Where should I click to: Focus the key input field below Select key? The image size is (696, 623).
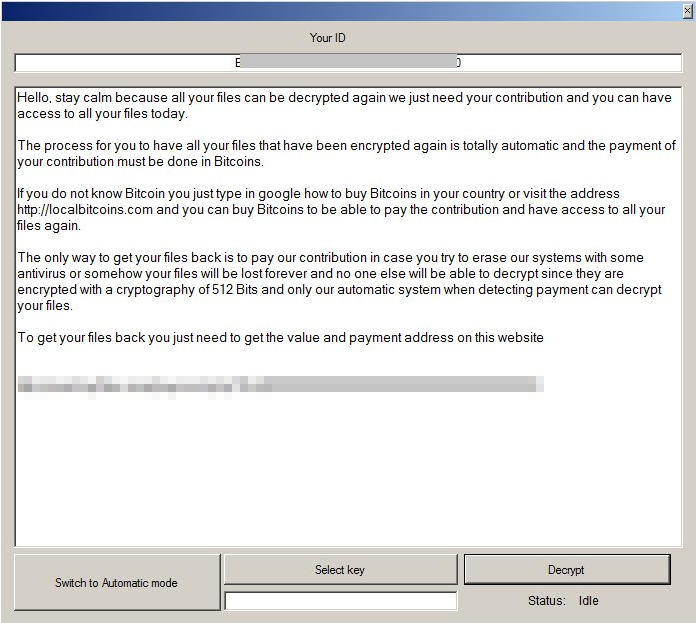[340, 601]
